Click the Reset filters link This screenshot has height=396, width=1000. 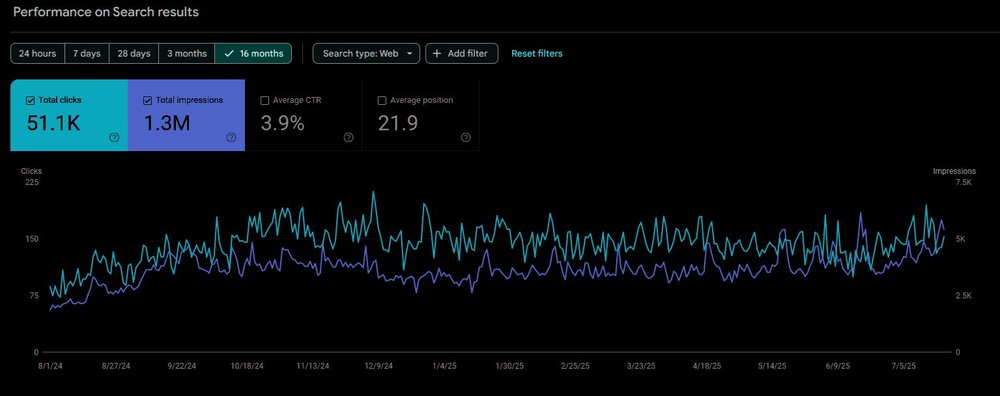(x=537, y=54)
